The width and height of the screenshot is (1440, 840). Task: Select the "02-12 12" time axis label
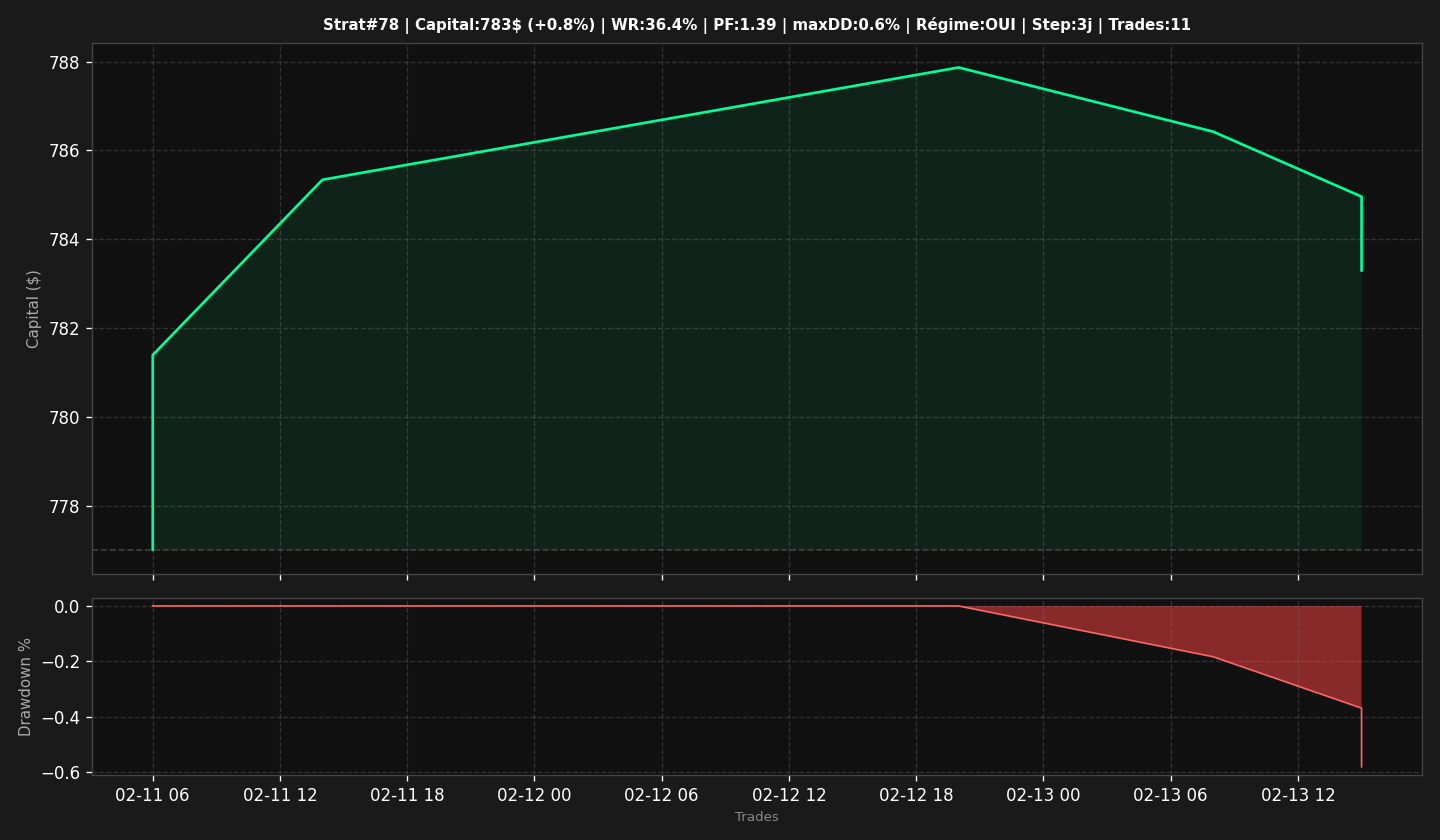pos(789,795)
